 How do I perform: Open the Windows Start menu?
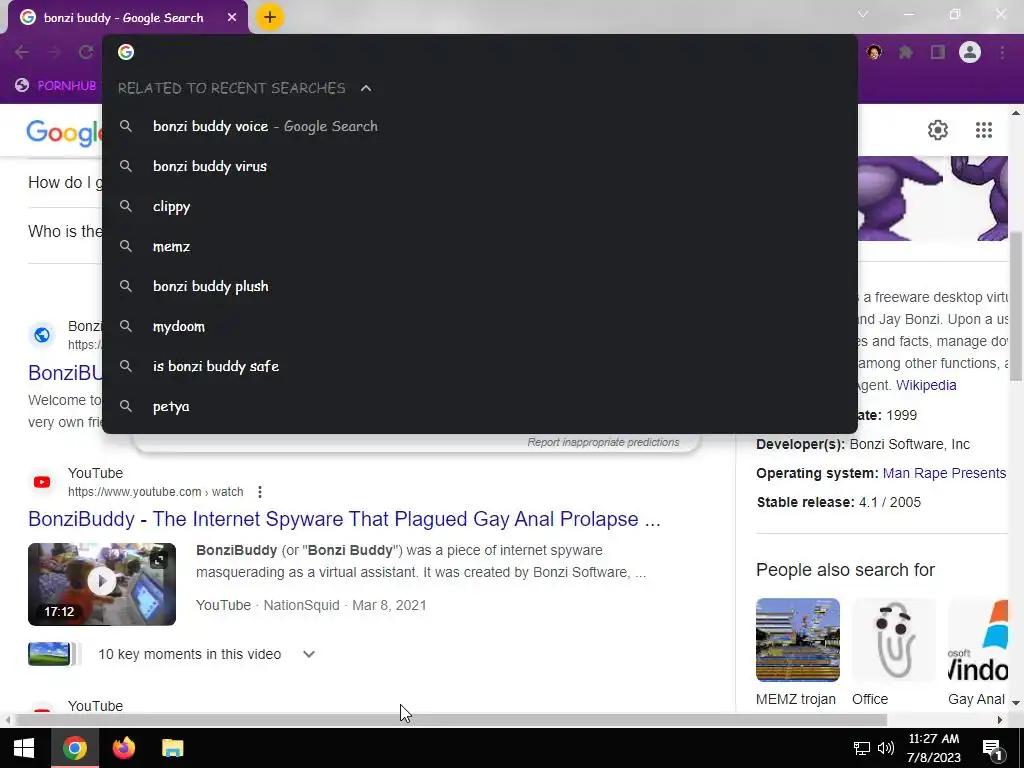[x=24, y=748]
